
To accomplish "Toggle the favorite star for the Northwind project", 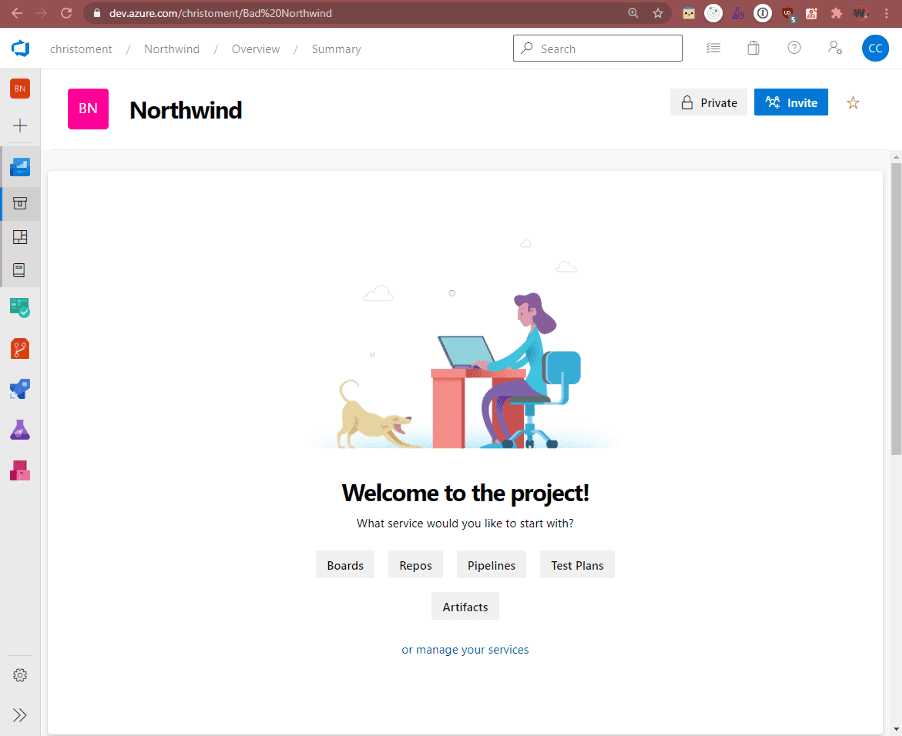I will (853, 103).
